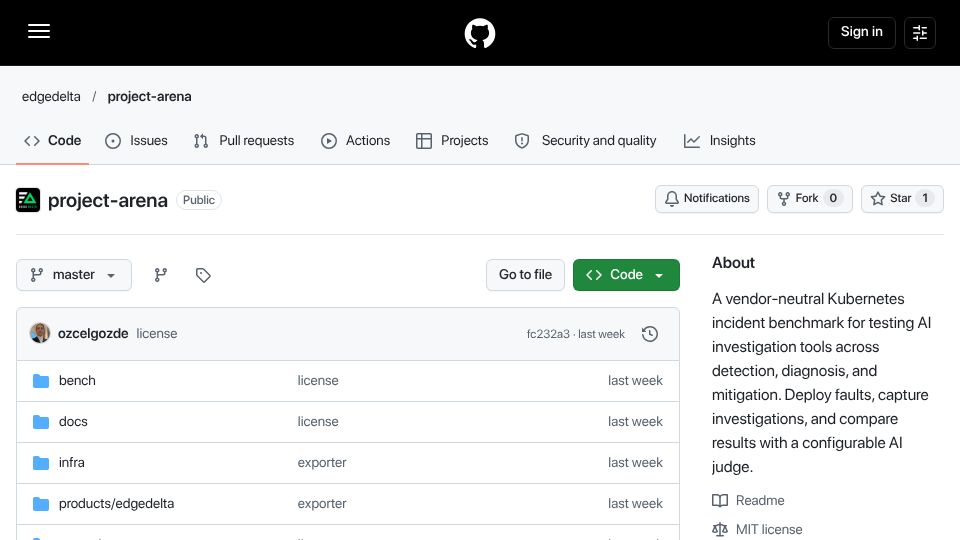Click the bench folder icon
This screenshot has height=540, width=960.
coord(41,381)
